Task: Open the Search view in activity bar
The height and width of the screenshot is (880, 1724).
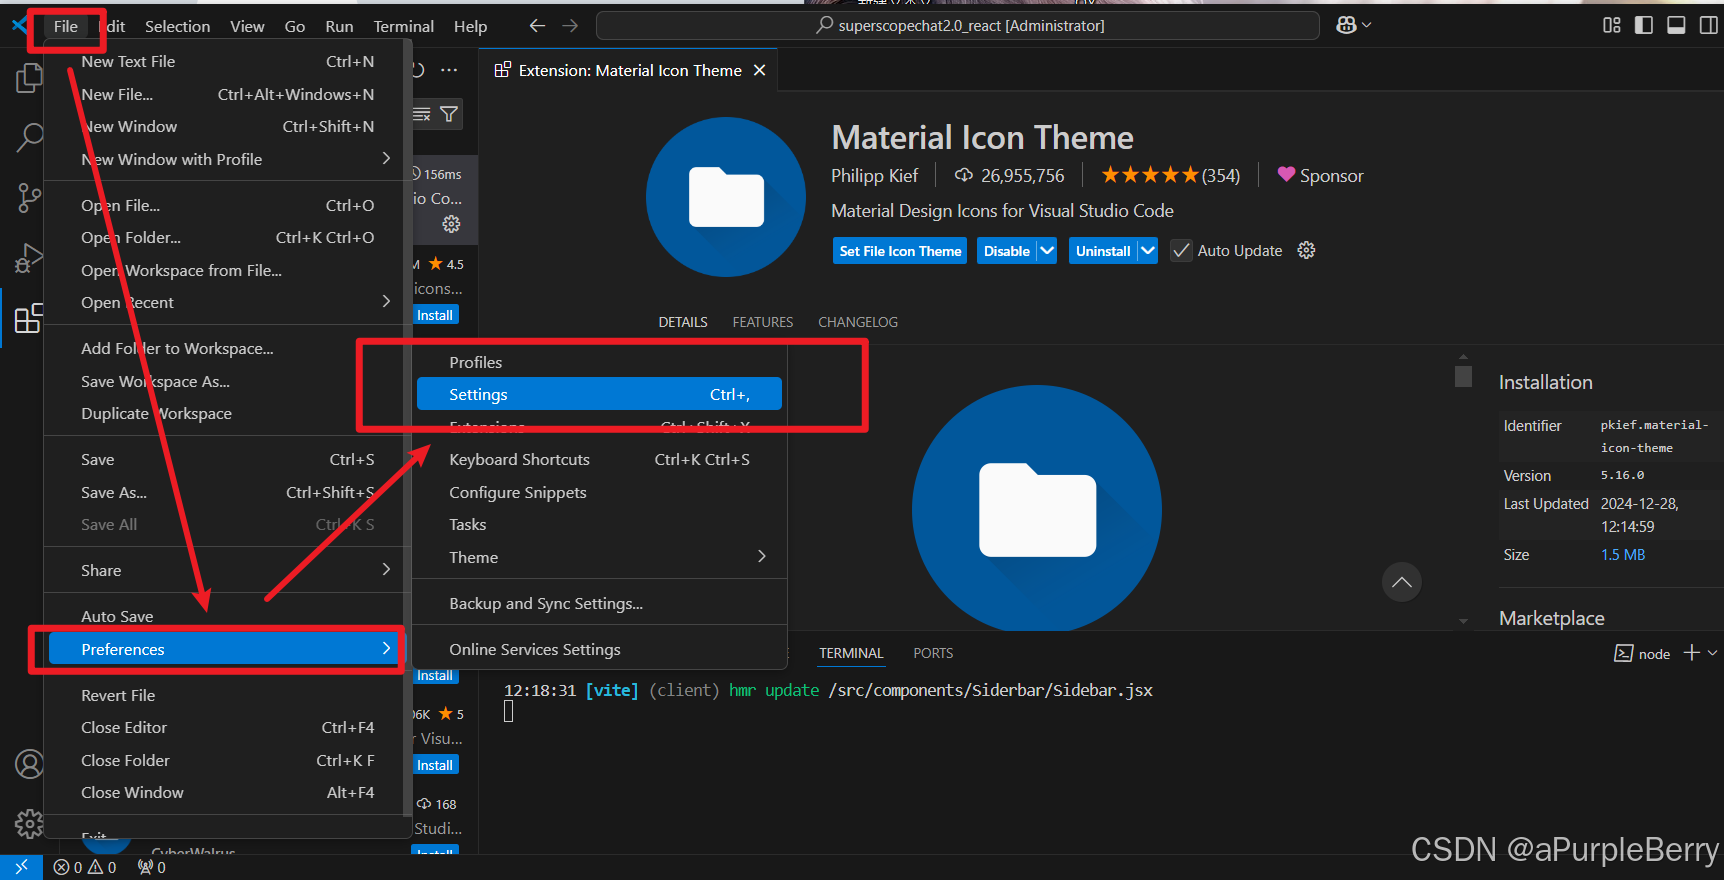Action: (29, 138)
